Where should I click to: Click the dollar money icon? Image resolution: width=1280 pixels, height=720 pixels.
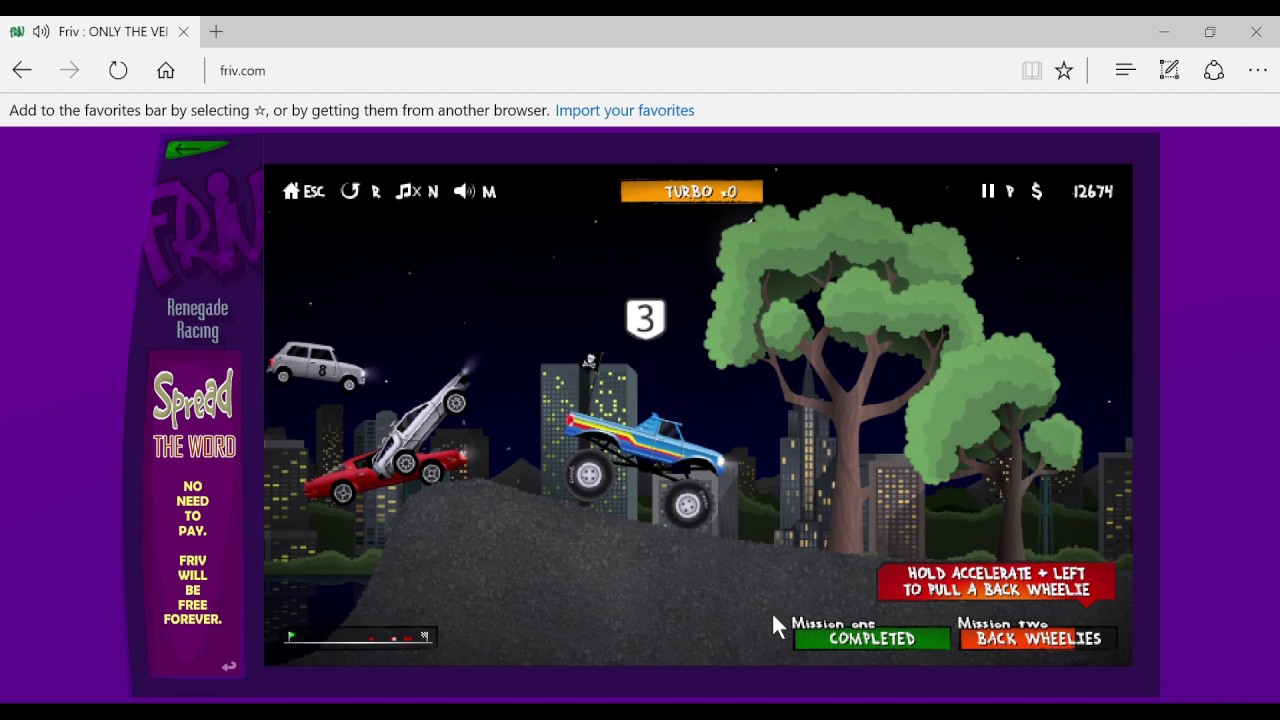click(x=1037, y=191)
